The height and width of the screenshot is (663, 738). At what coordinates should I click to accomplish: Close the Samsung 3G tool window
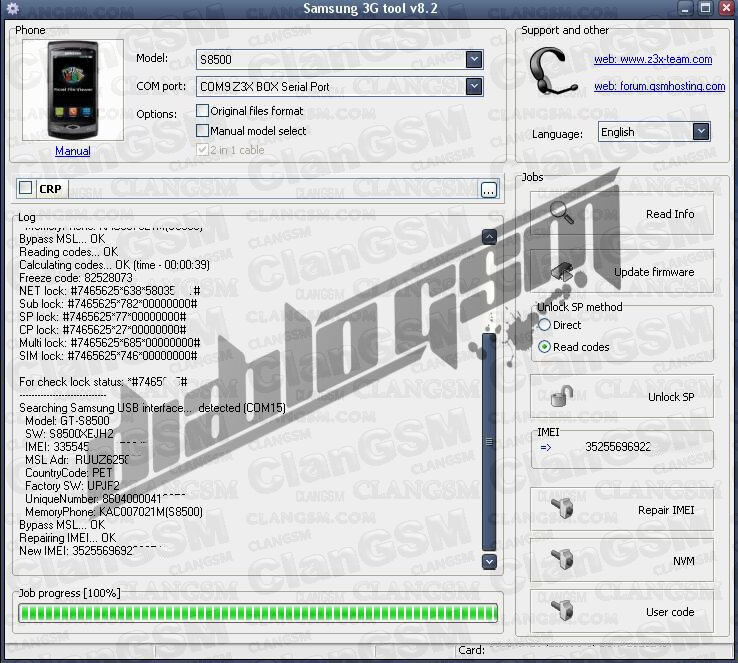coord(726,8)
